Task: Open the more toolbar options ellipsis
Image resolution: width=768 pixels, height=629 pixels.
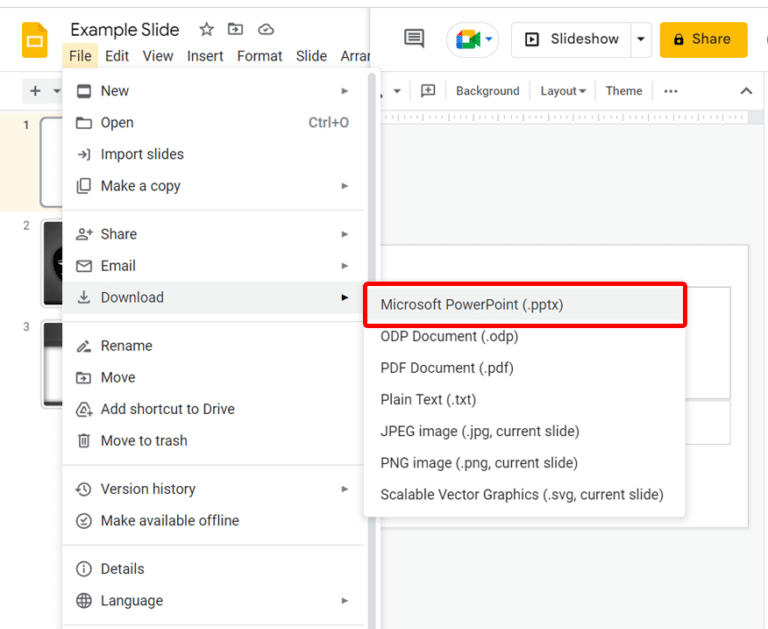Action: [671, 91]
